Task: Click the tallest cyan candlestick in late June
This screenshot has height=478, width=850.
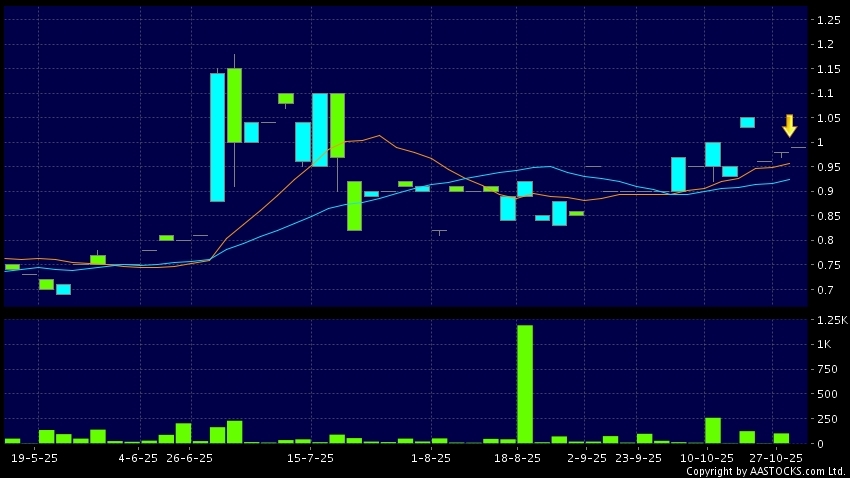Action: (217, 137)
